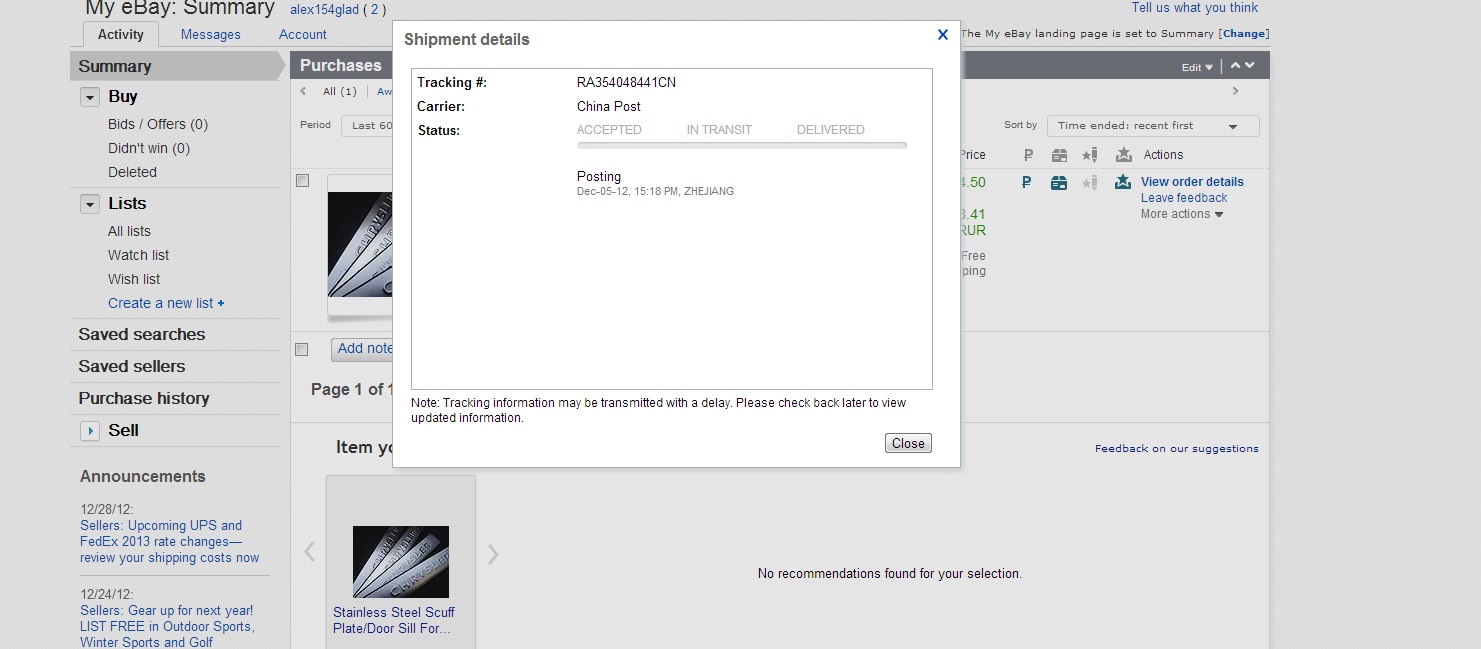
Task: Tick the checkbox beside the purchased item
Action: tap(303, 181)
